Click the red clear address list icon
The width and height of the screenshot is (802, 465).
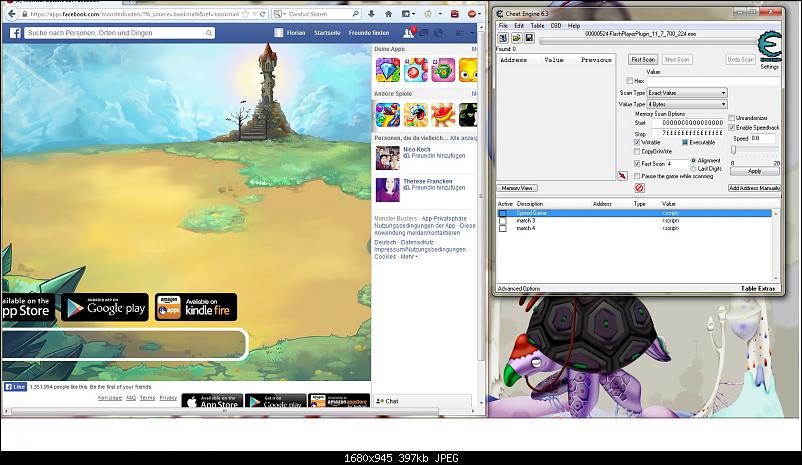639,188
